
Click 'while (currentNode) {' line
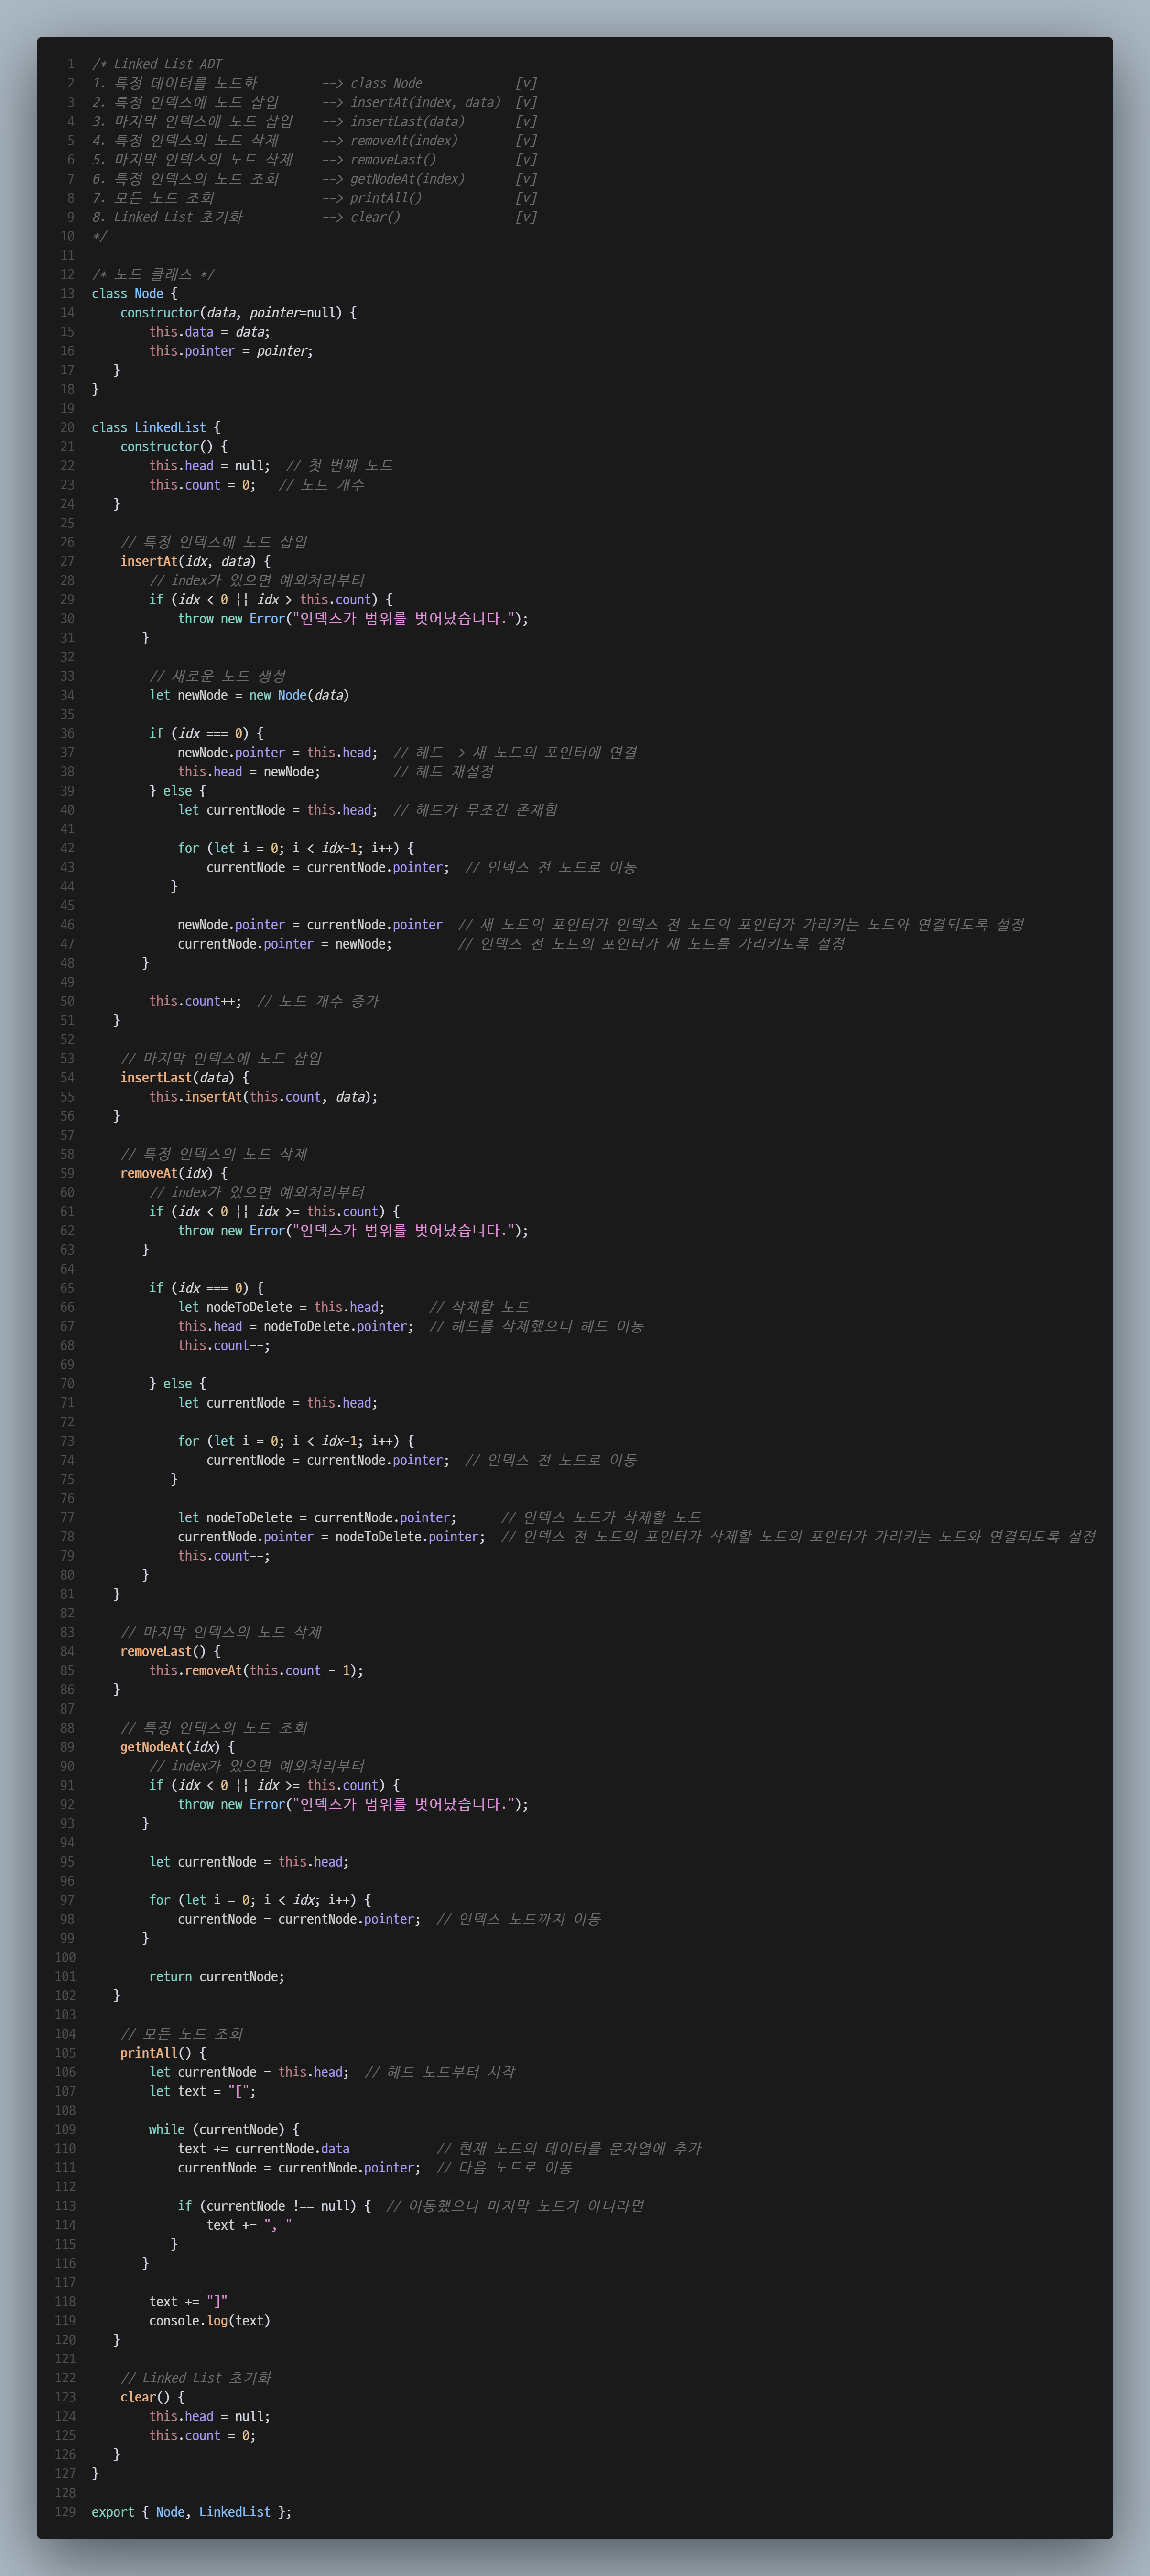coord(224,2130)
